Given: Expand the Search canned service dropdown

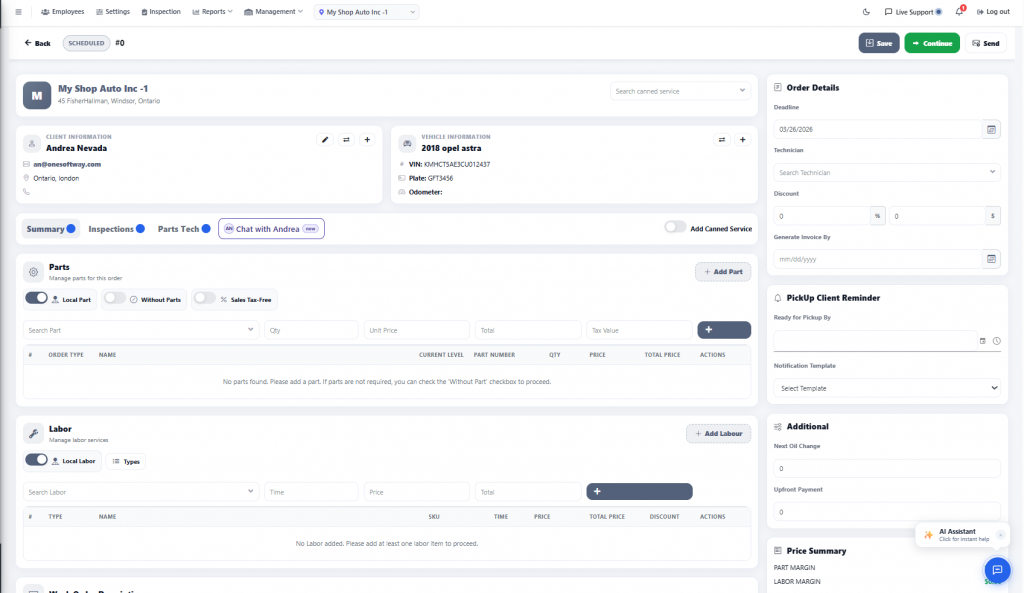Looking at the screenshot, I should click(x=680, y=91).
